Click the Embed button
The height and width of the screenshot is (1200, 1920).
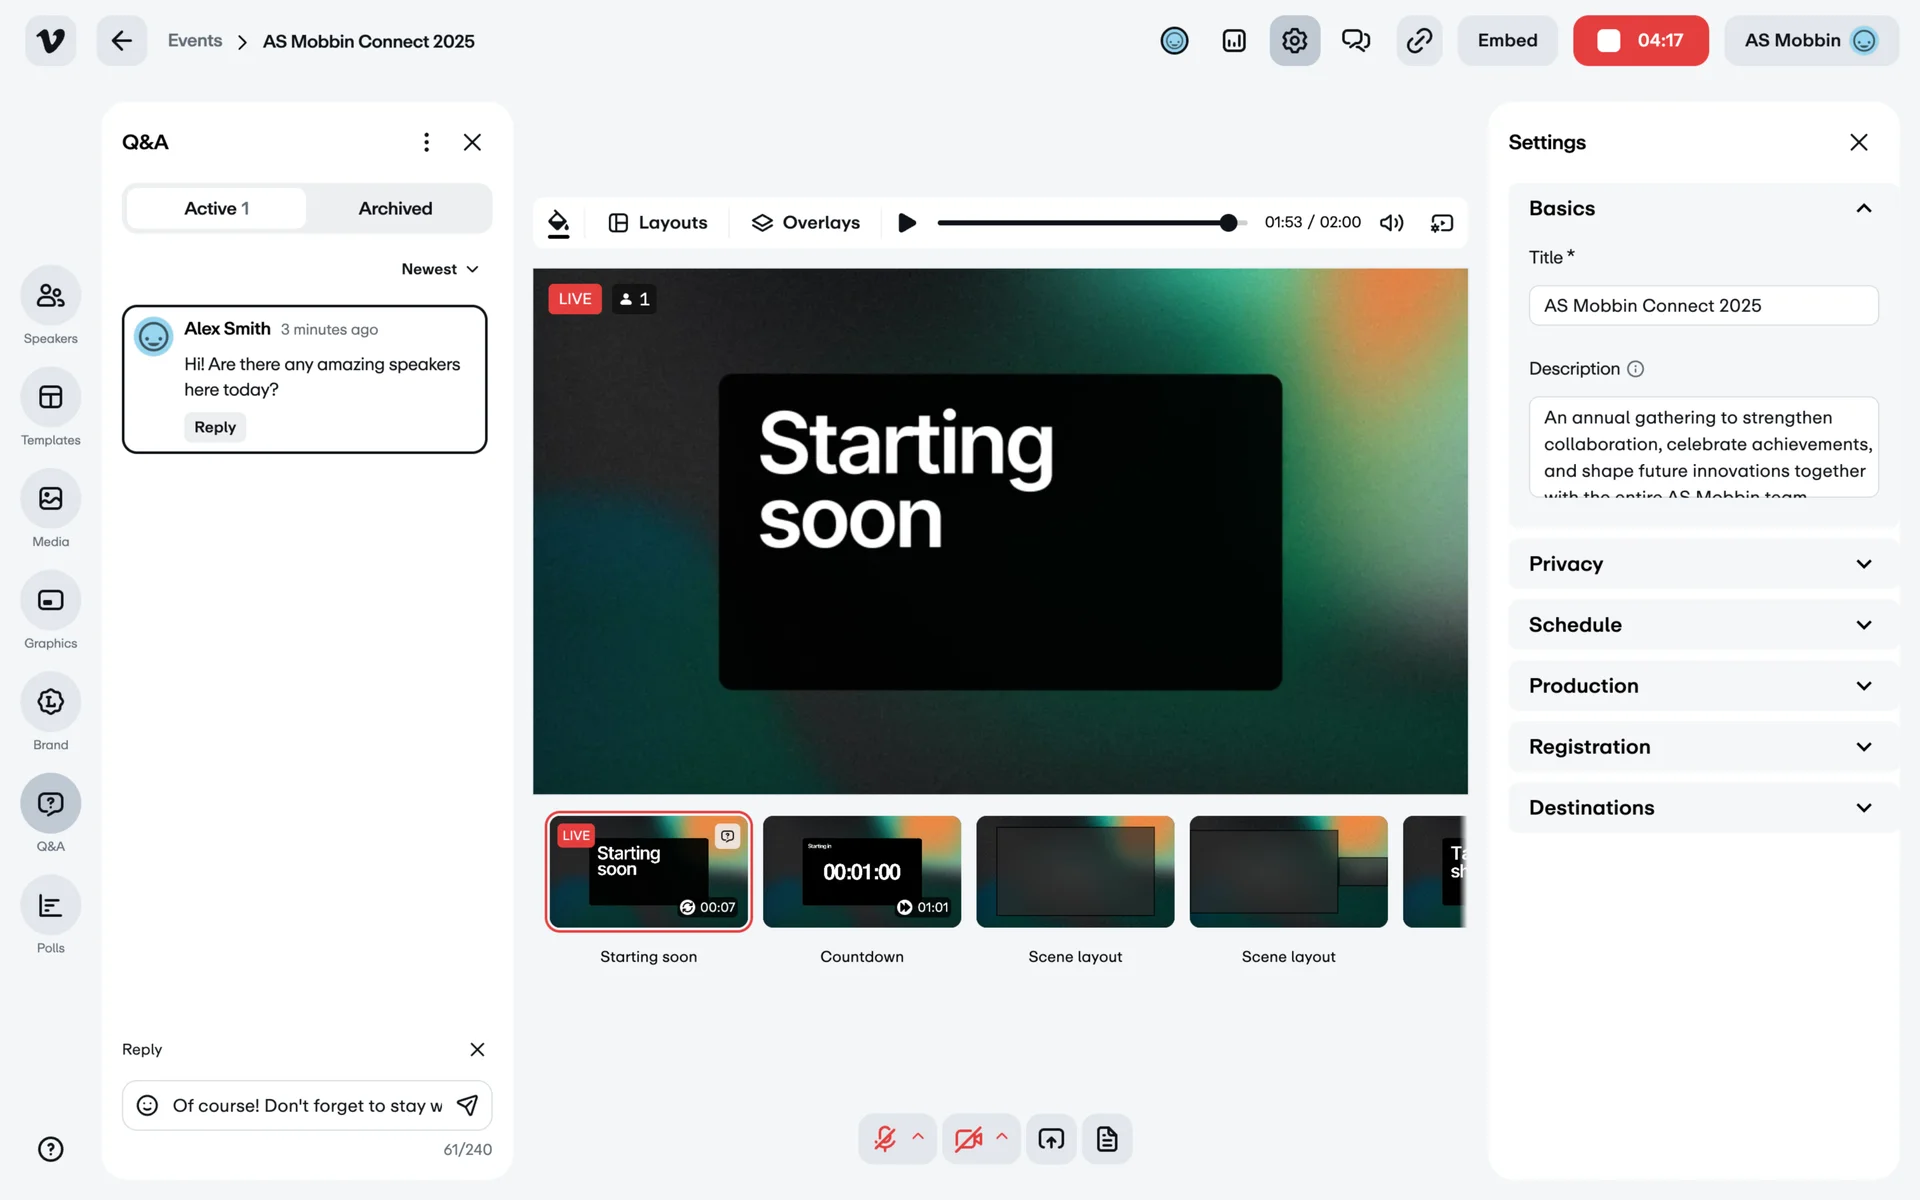click(1507, 41)
